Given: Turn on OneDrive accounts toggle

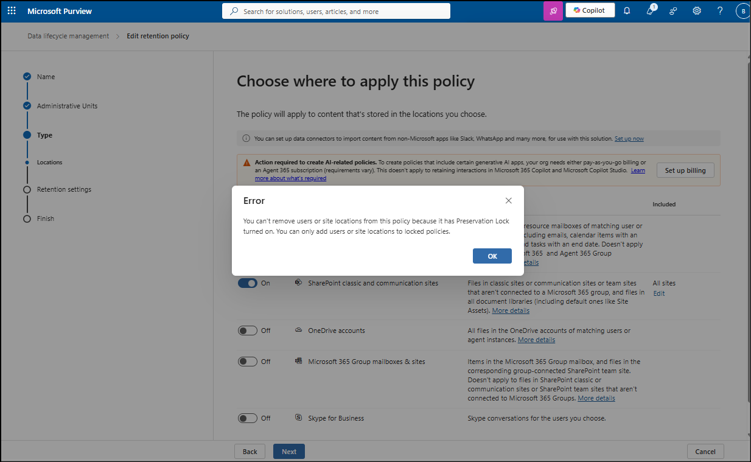Looking at the screenshot, I should tap(248, 330).
